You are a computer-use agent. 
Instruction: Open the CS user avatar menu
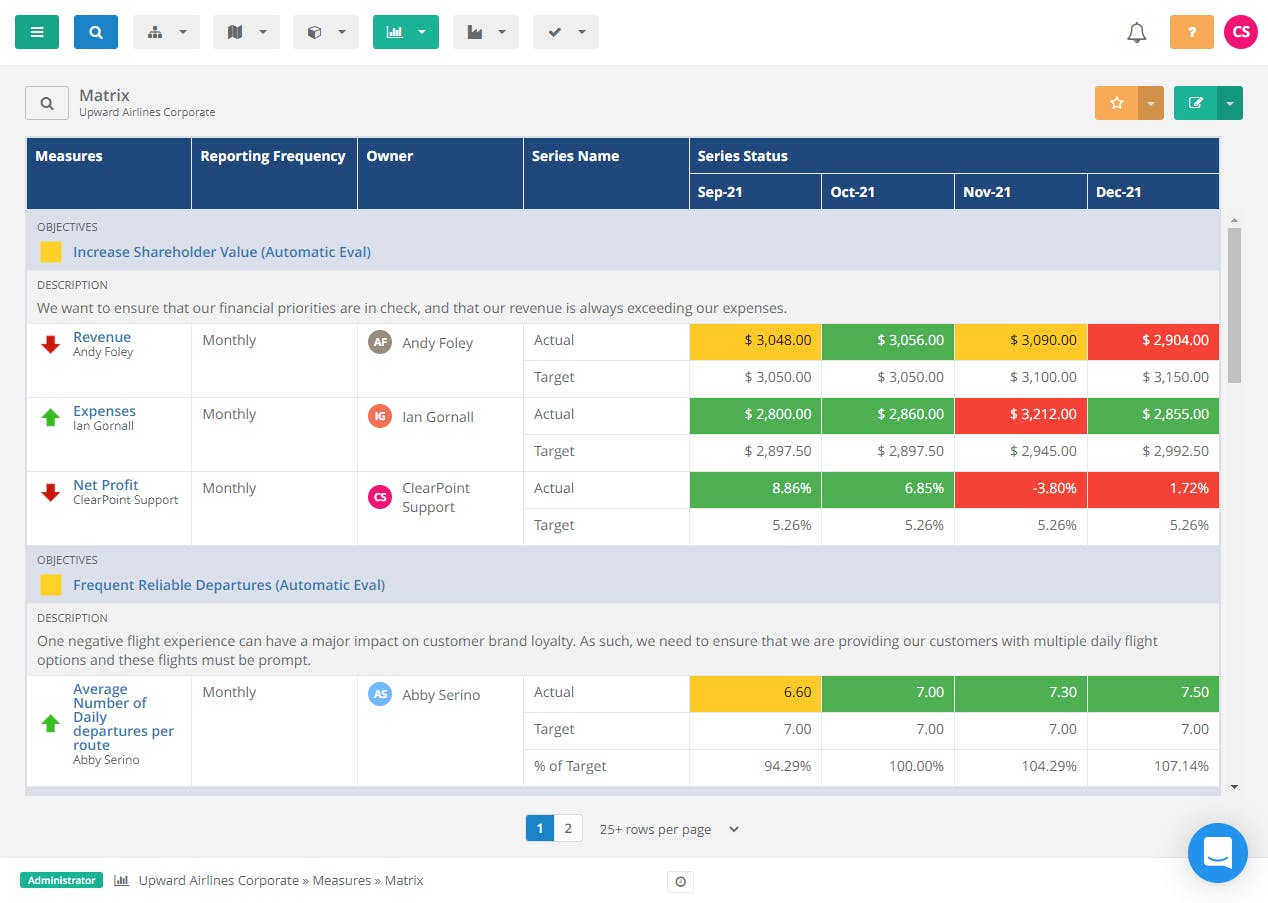pos(1240,31)
